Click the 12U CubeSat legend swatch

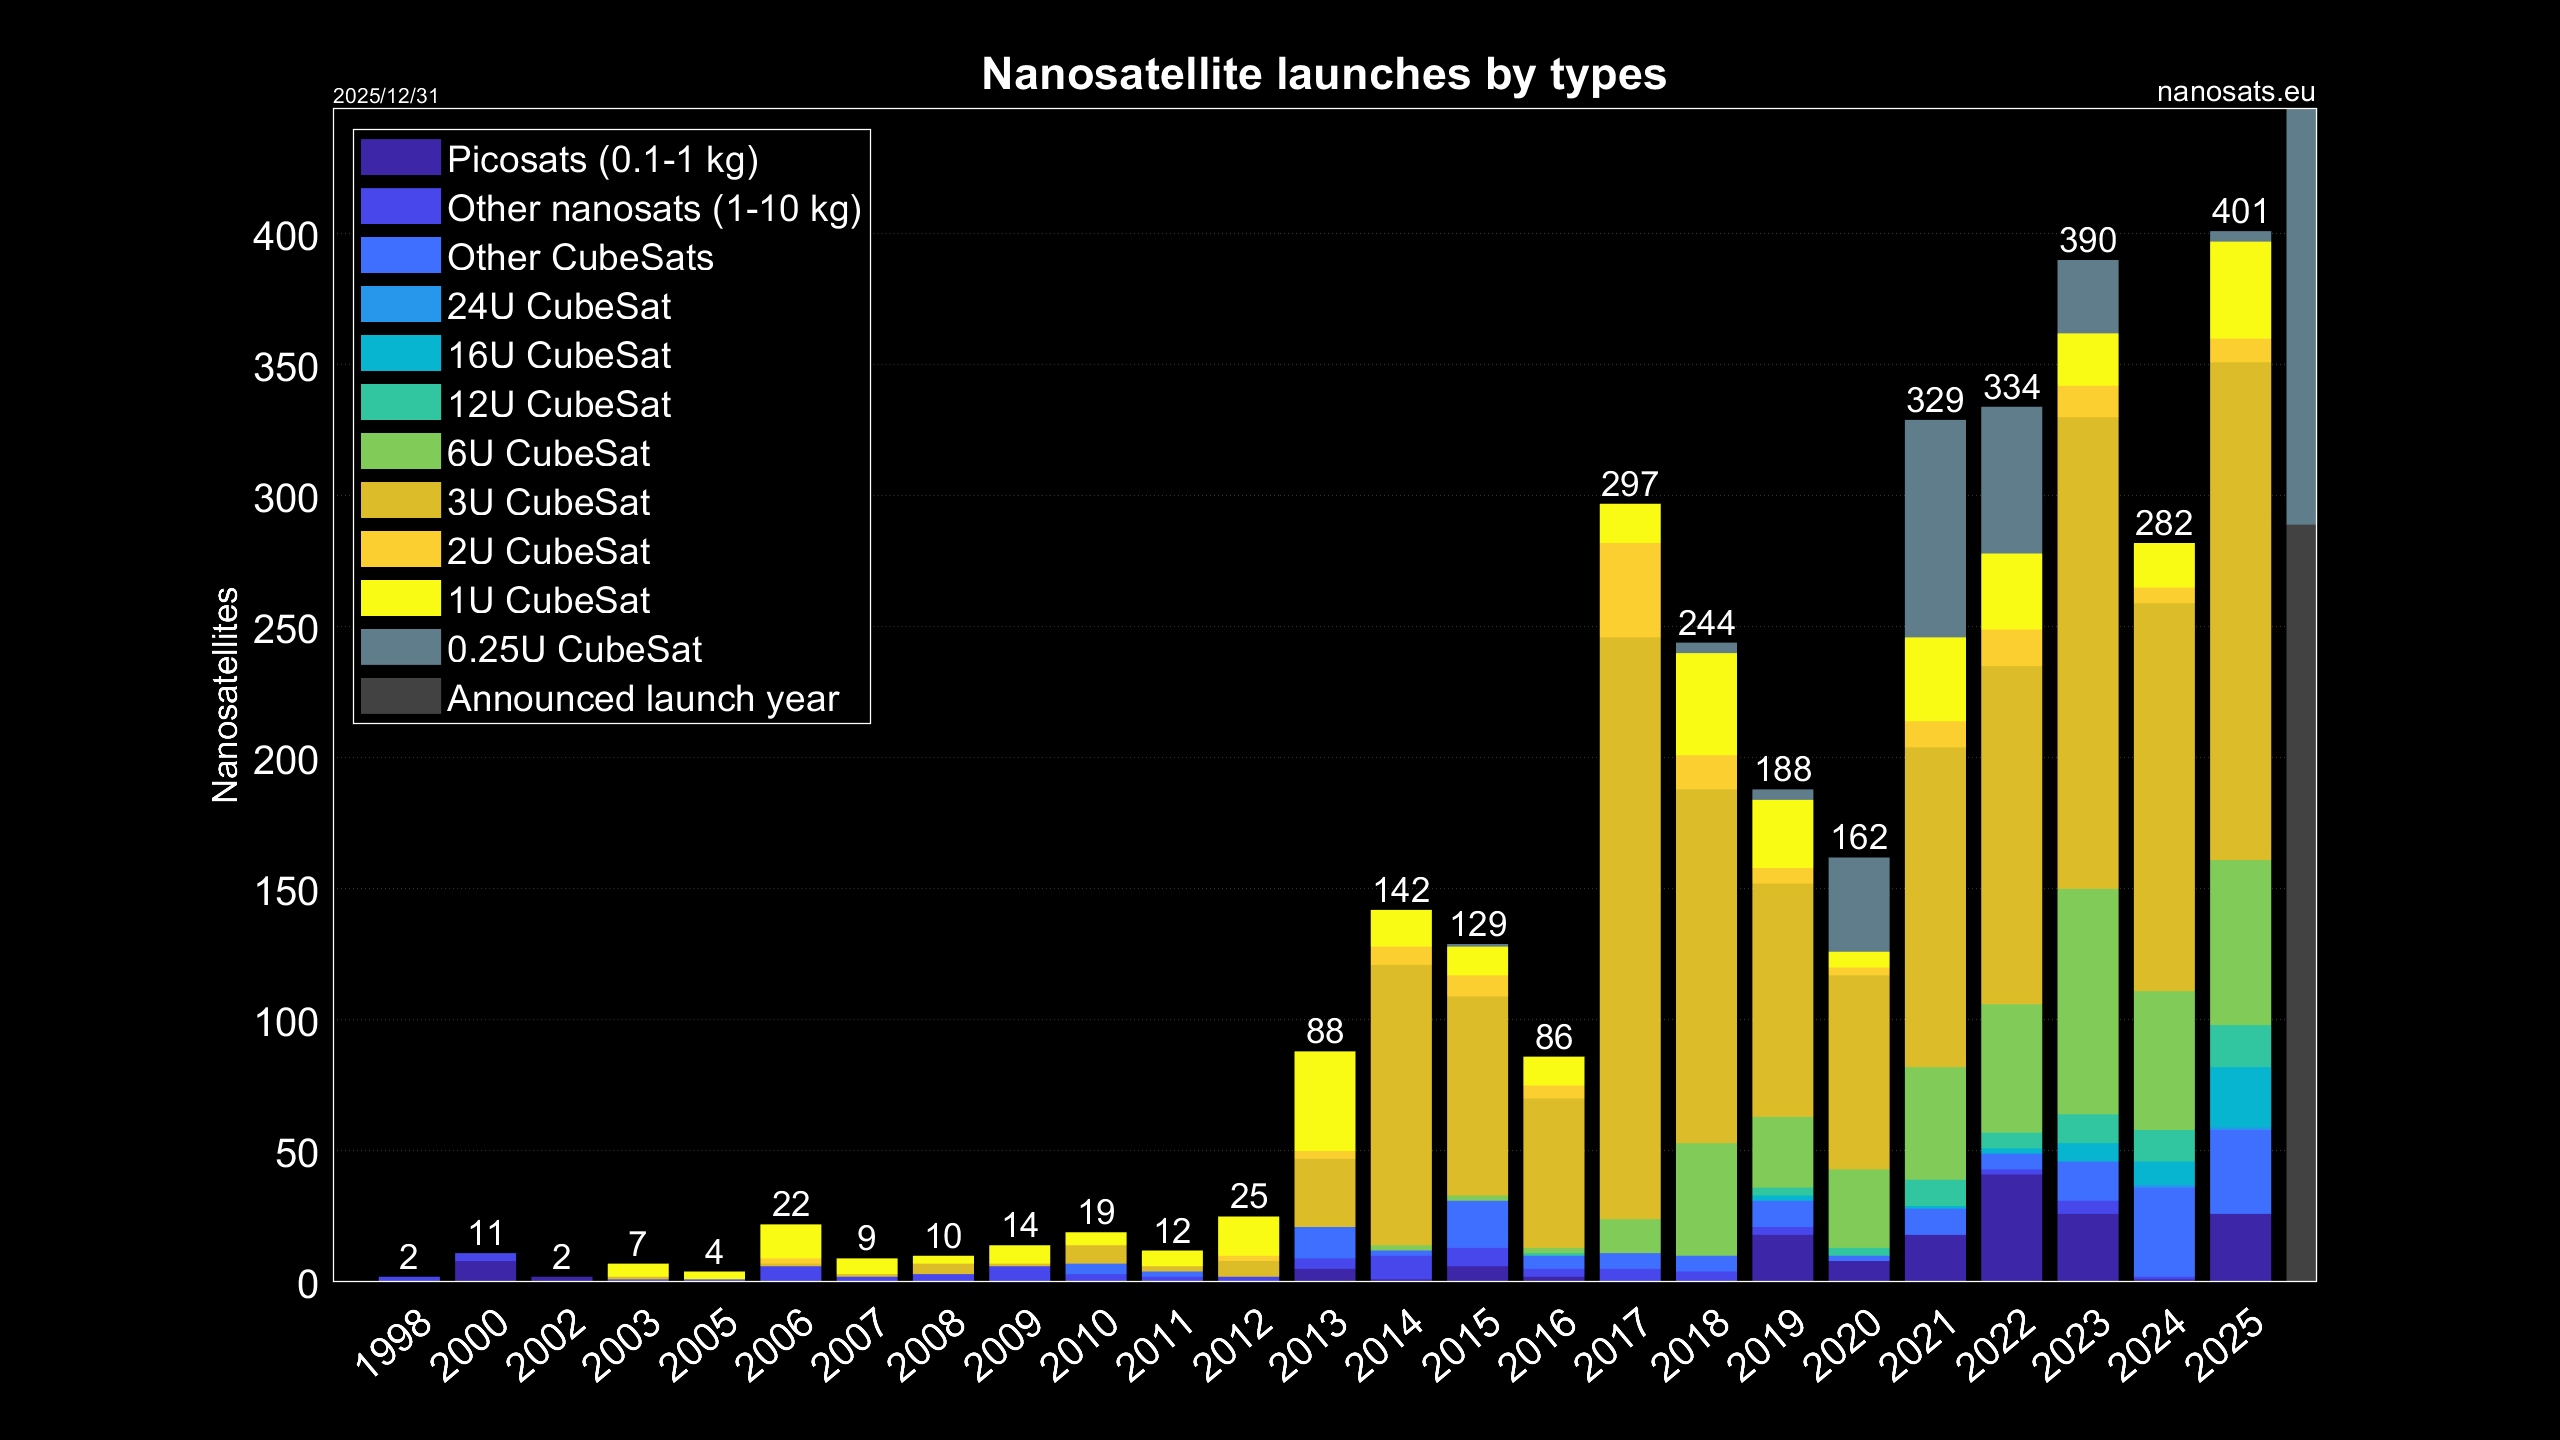[x=400, y=403]
